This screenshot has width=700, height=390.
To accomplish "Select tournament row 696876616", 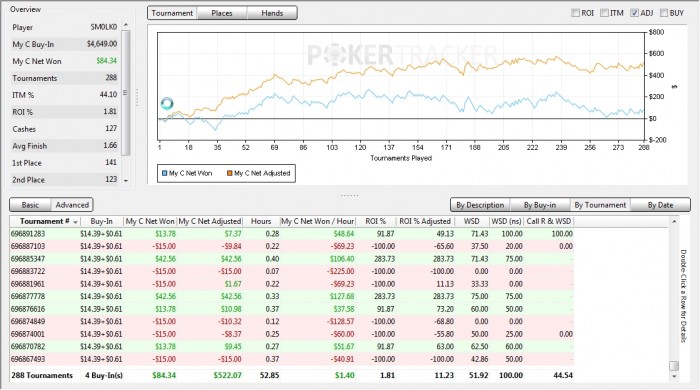I will click(292, 309).
